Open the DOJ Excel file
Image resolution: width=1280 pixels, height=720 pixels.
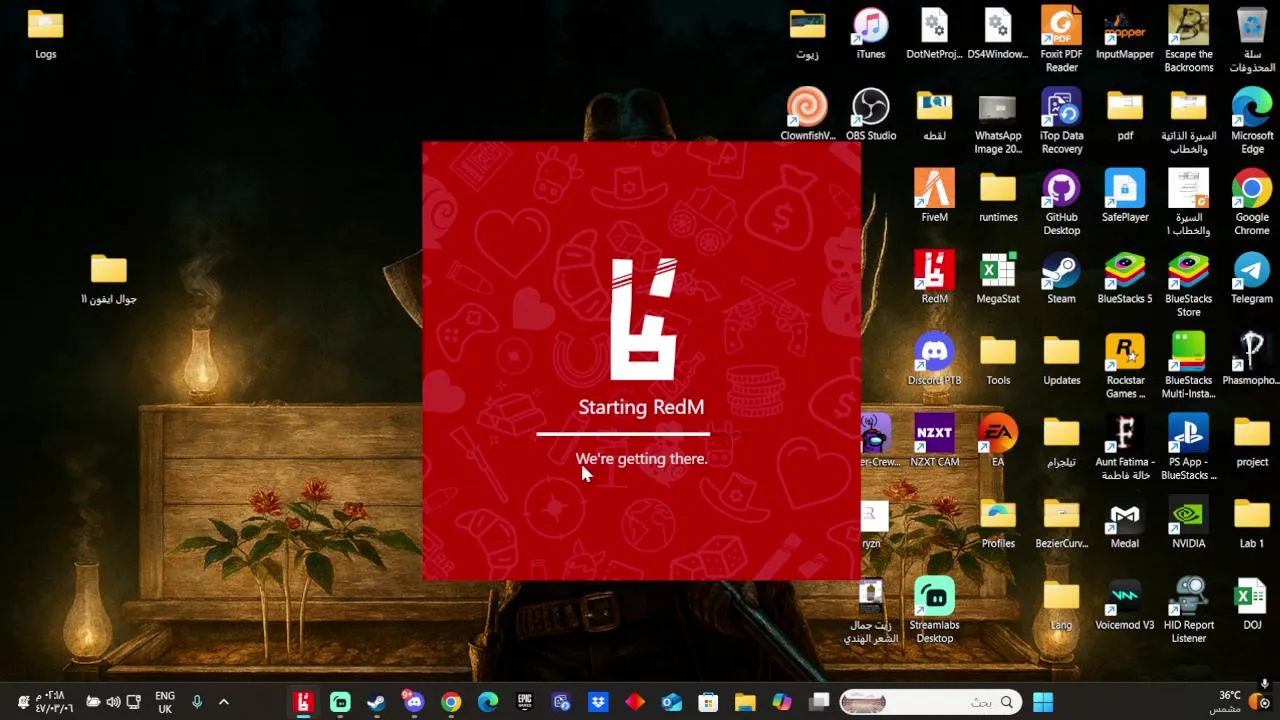point(1252,604)
